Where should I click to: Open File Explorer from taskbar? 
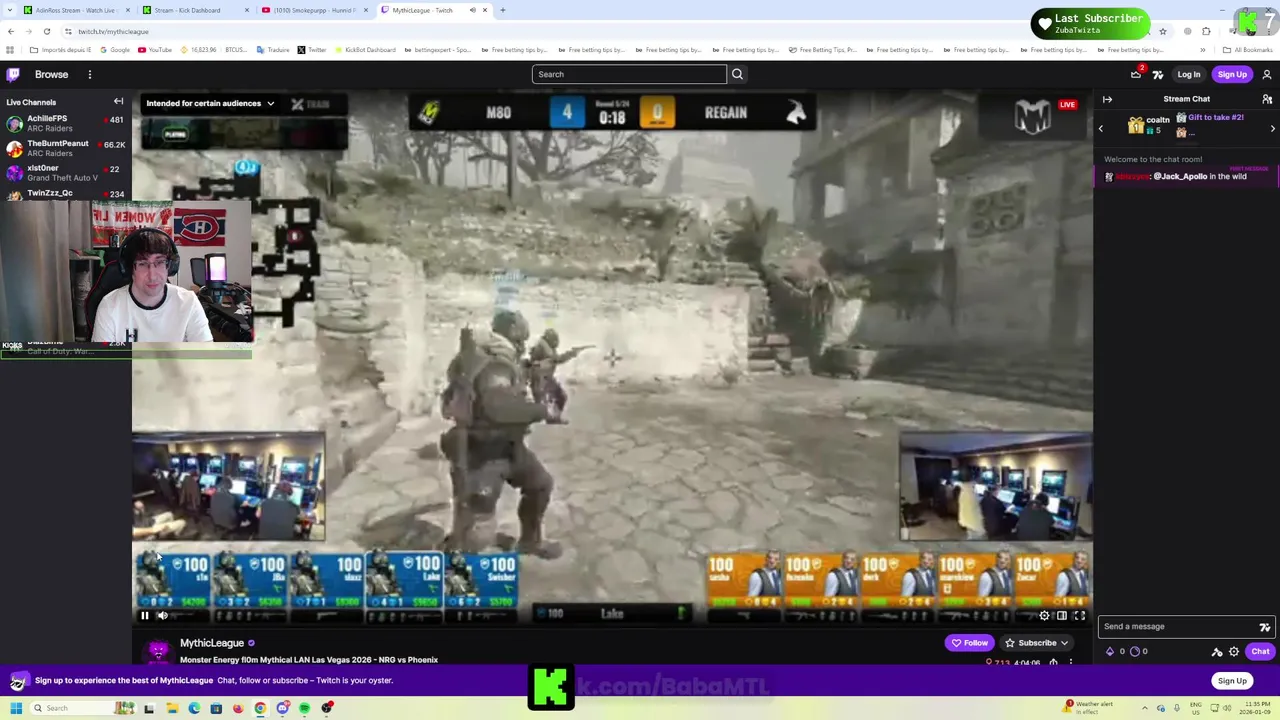[172, 708]
